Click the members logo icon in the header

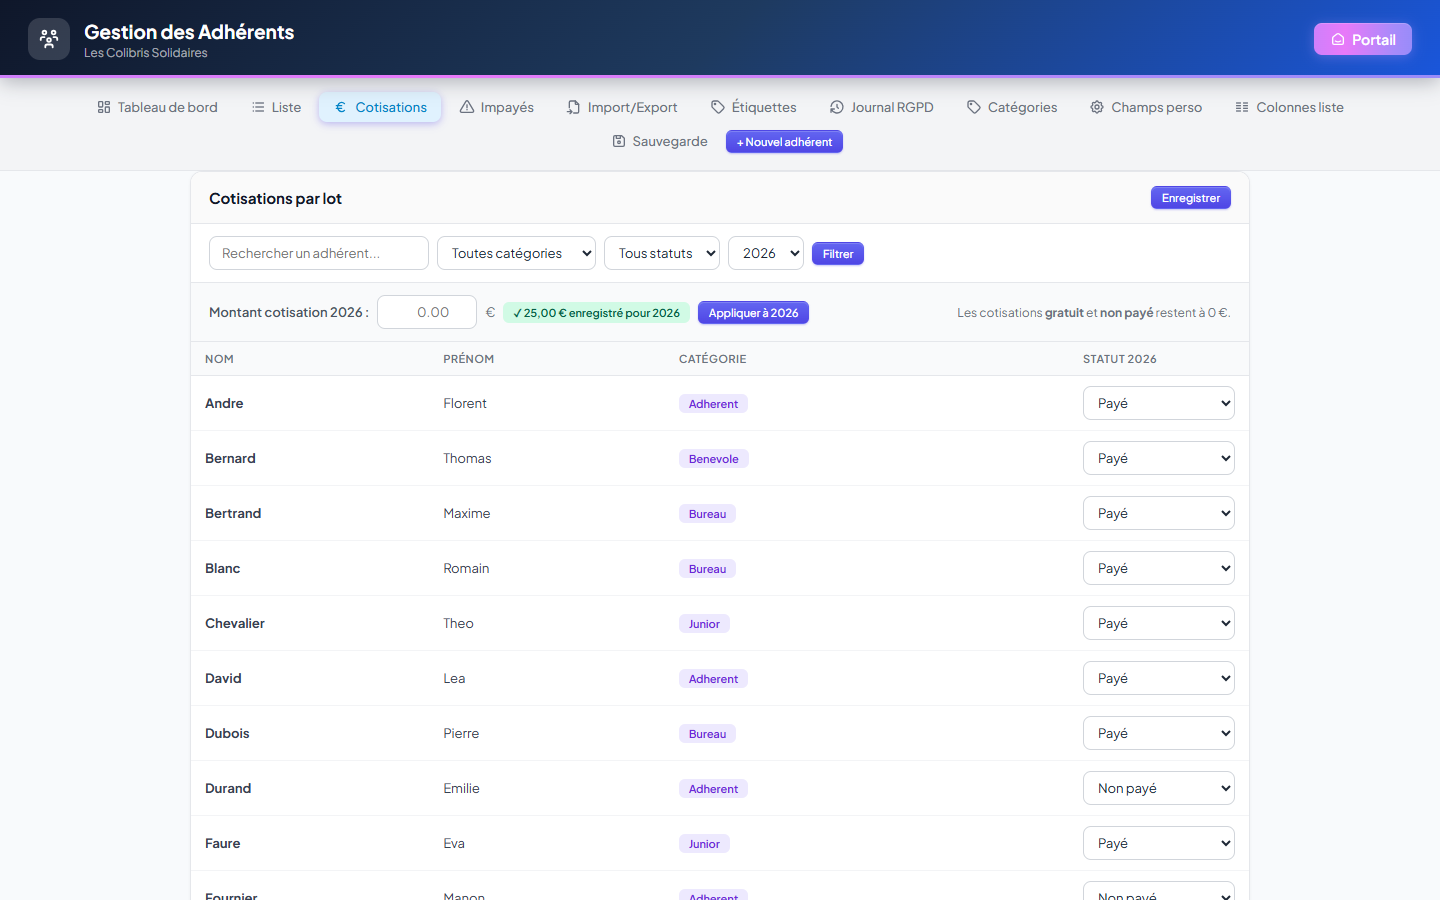(49, 39)
